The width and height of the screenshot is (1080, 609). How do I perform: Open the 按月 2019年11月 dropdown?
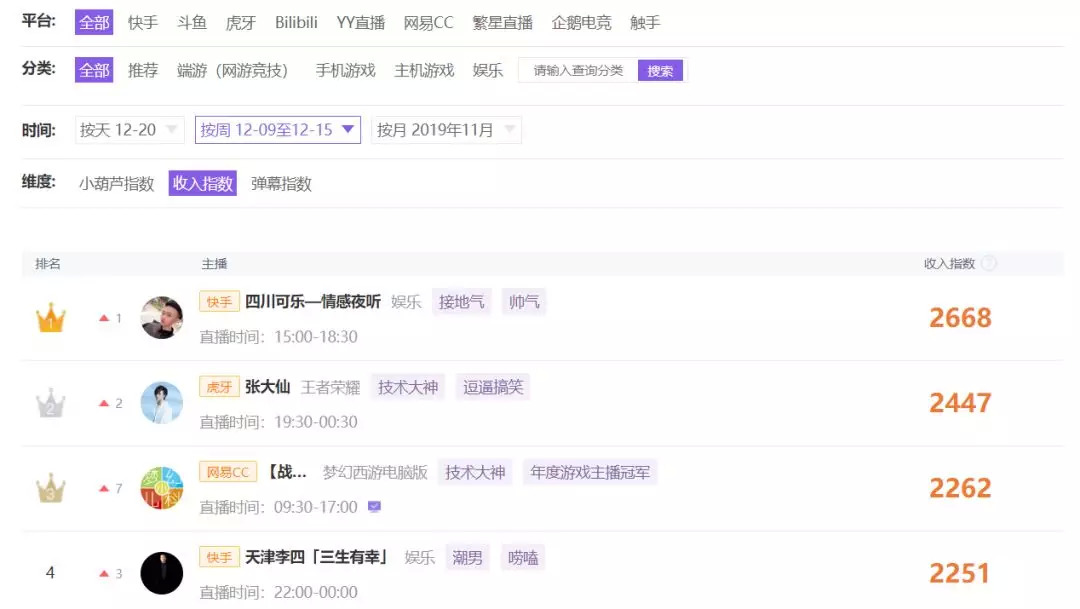(x=446, y=130)
